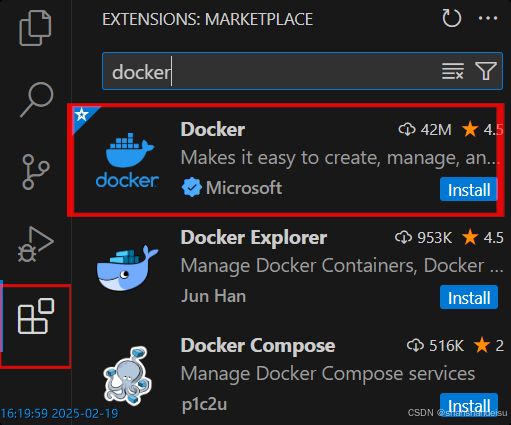Install the Docker Explorer extension
511x425 pixels.
(x=469, y=297)
